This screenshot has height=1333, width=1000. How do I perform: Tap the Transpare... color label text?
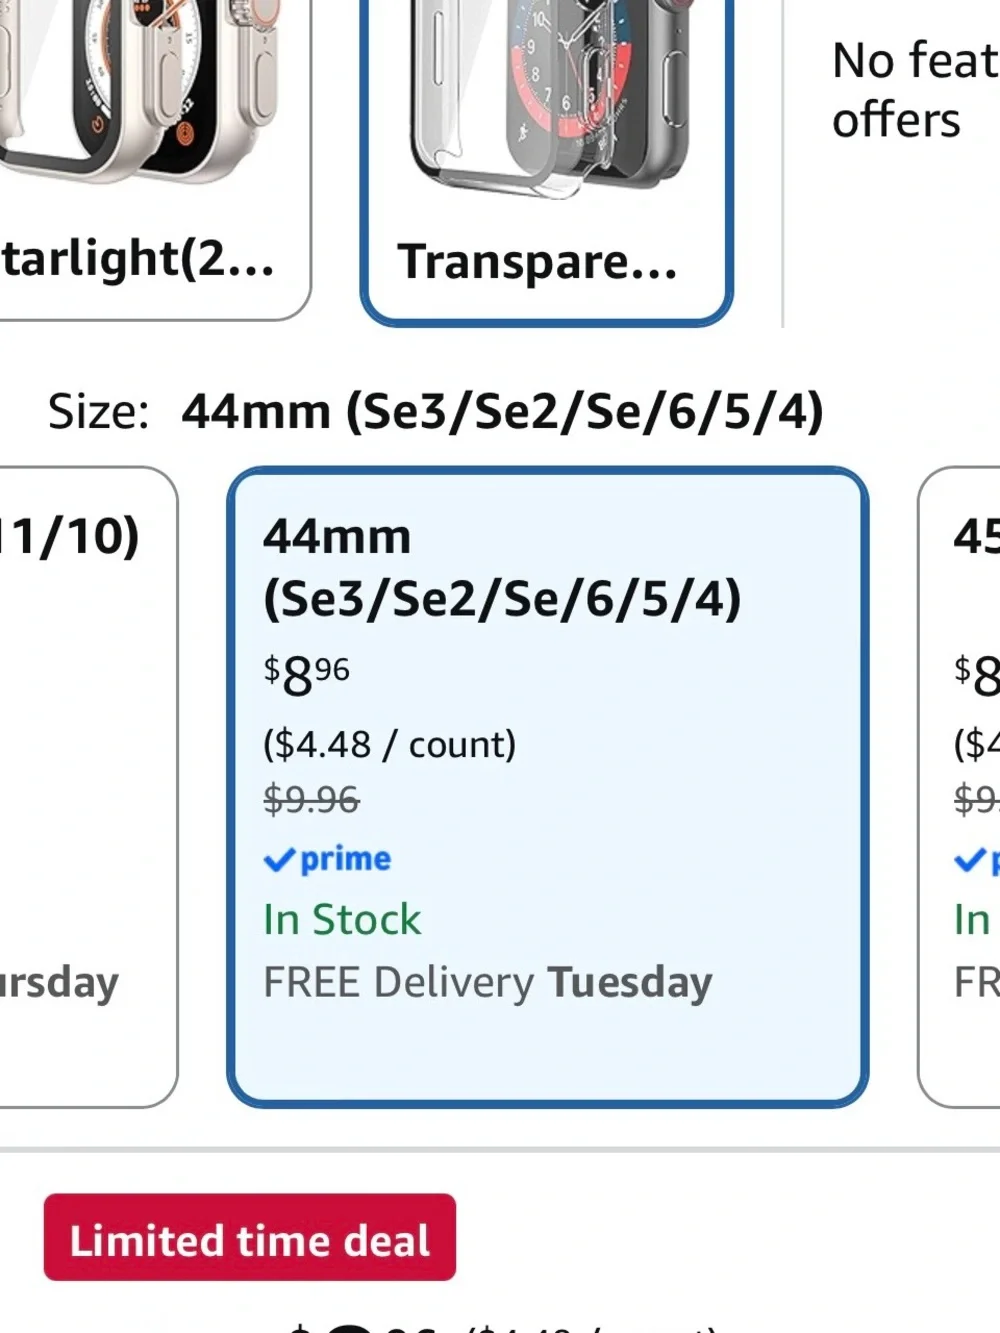(x=538, y=262)
